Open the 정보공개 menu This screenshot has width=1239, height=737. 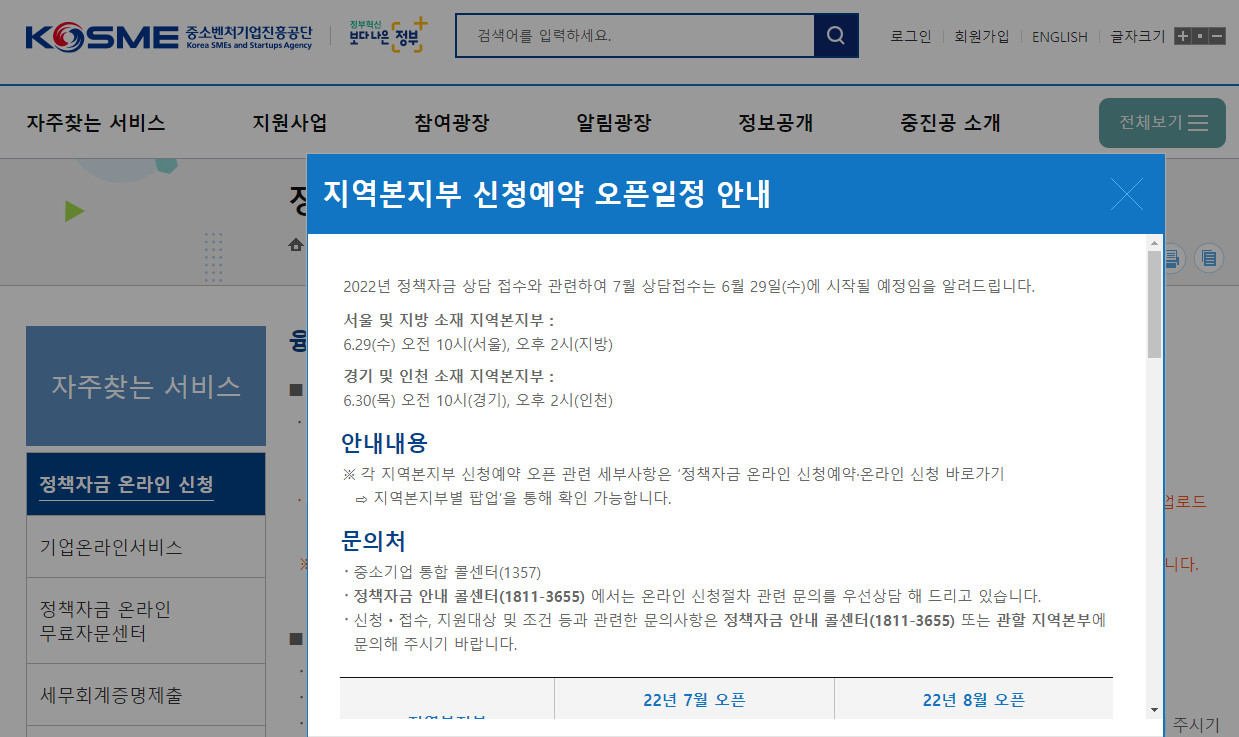point(775,123)
